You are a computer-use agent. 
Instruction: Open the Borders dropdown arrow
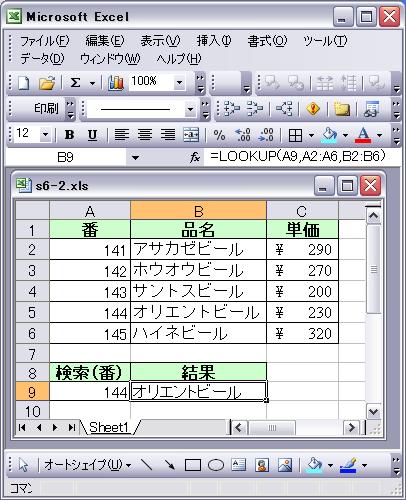click(311, 136)
